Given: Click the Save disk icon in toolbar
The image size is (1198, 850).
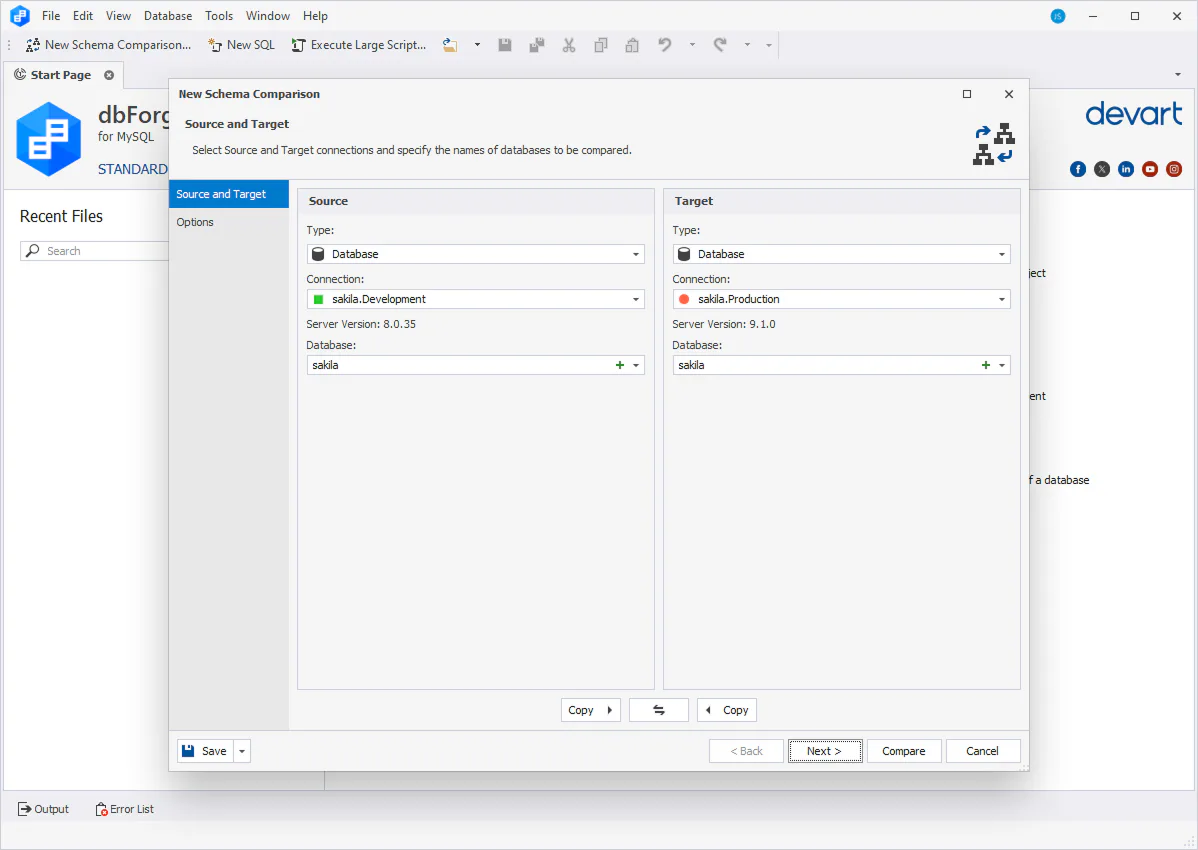Looking at the screenshot, I should tap(505, 45).
